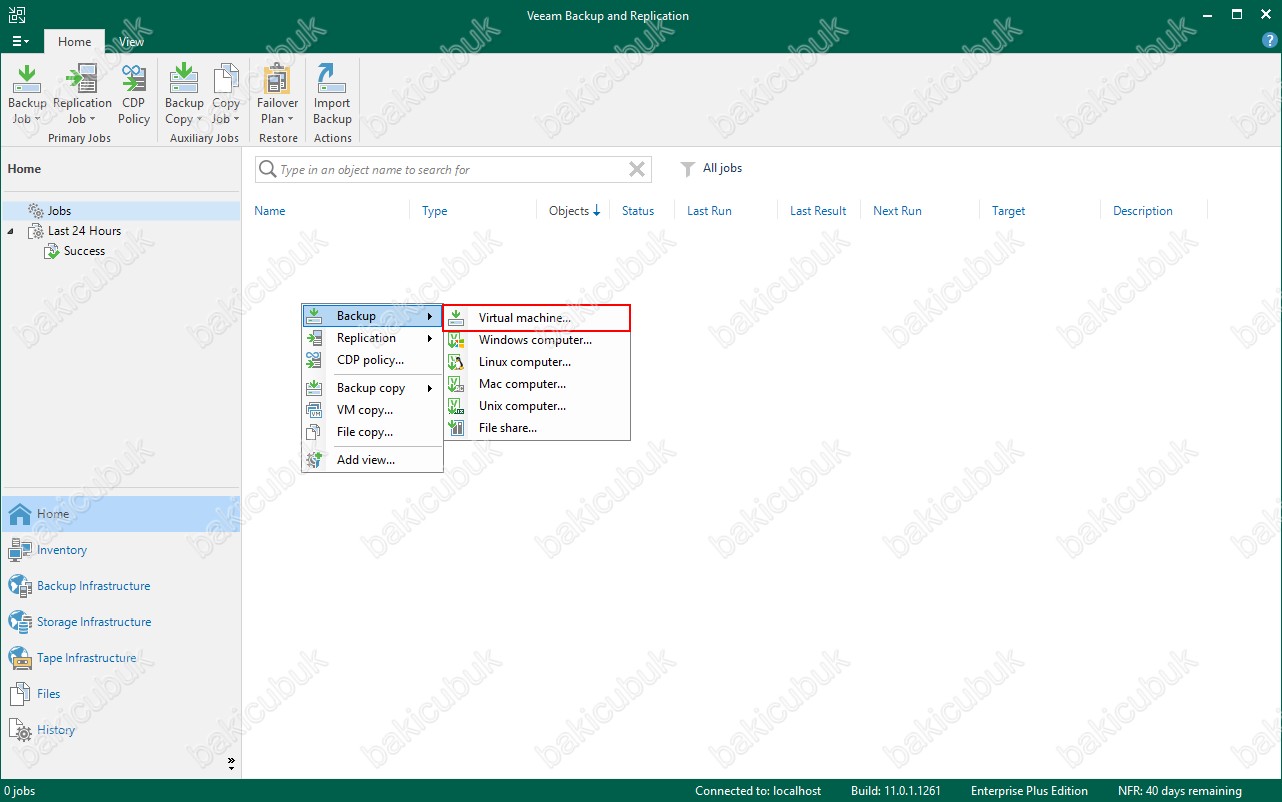Open the History navigation pane

point(120,730)
